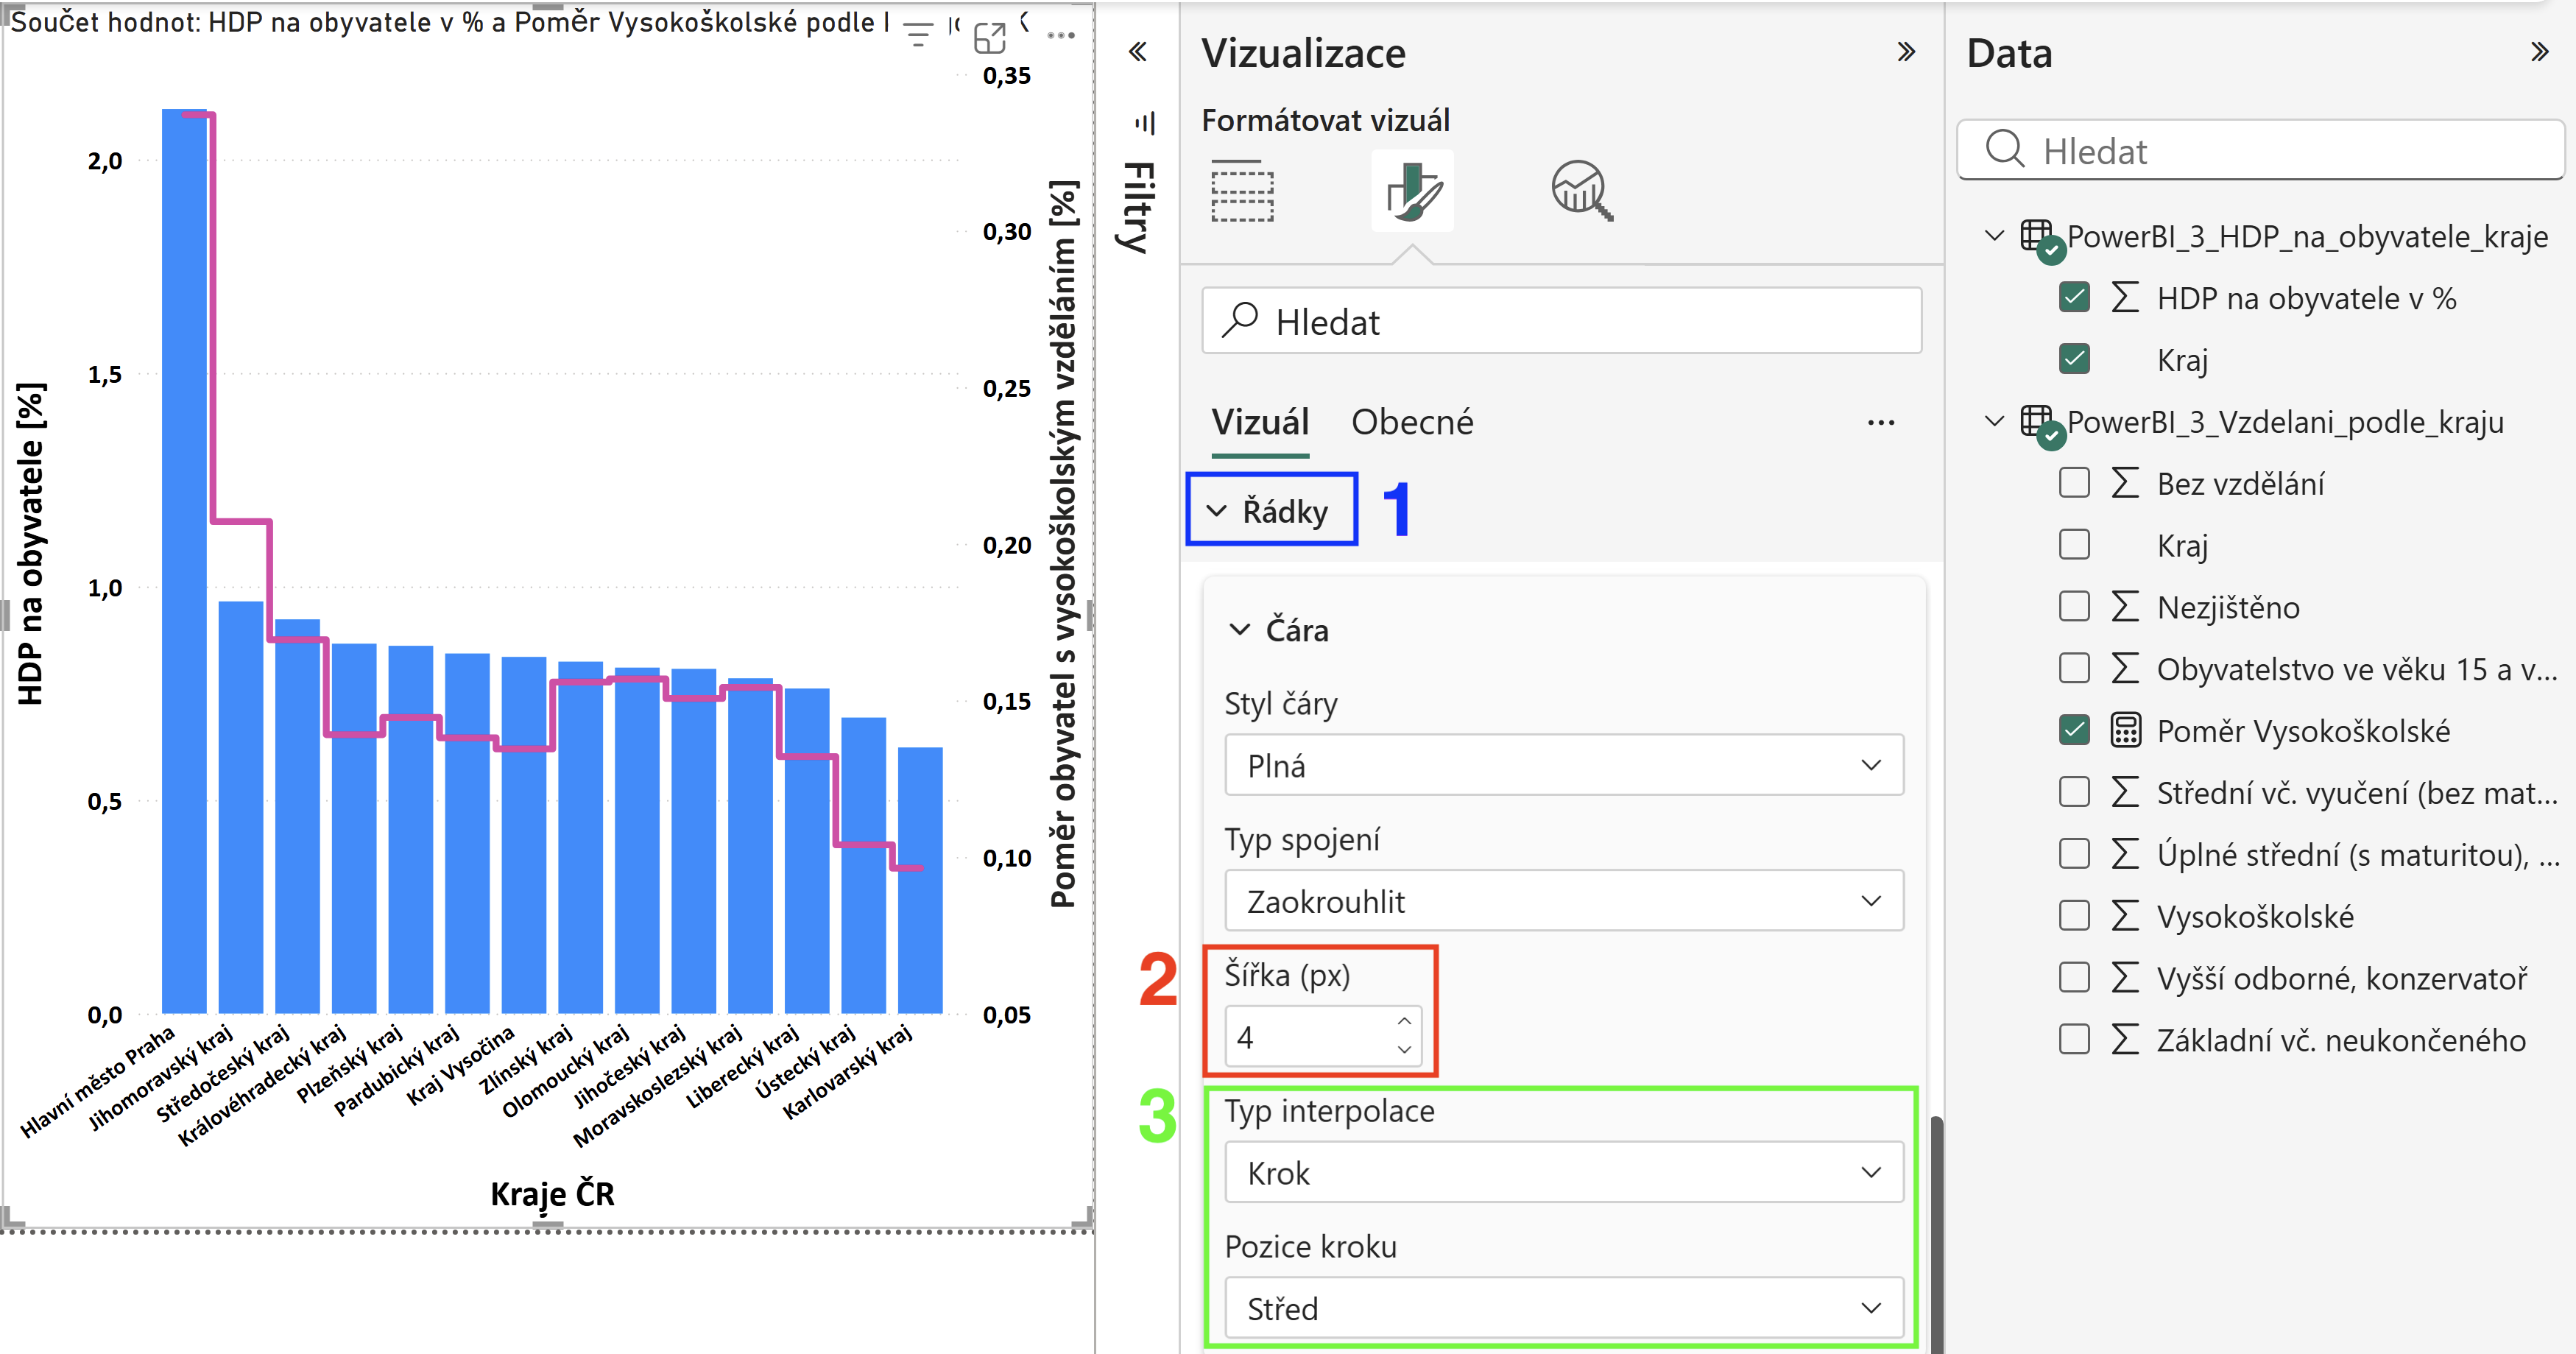
Task: Check the Vysokoškolské field
Action: pyautogui.click(x=2074, y=915)
